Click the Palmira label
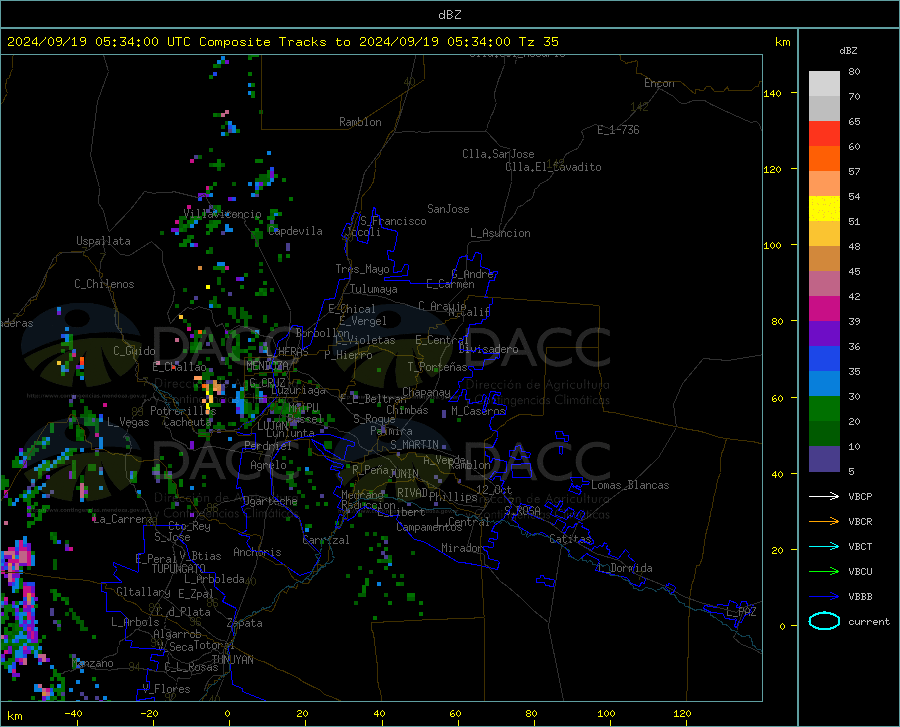This screenshot has width=900, height=727. tap(391, 431)
